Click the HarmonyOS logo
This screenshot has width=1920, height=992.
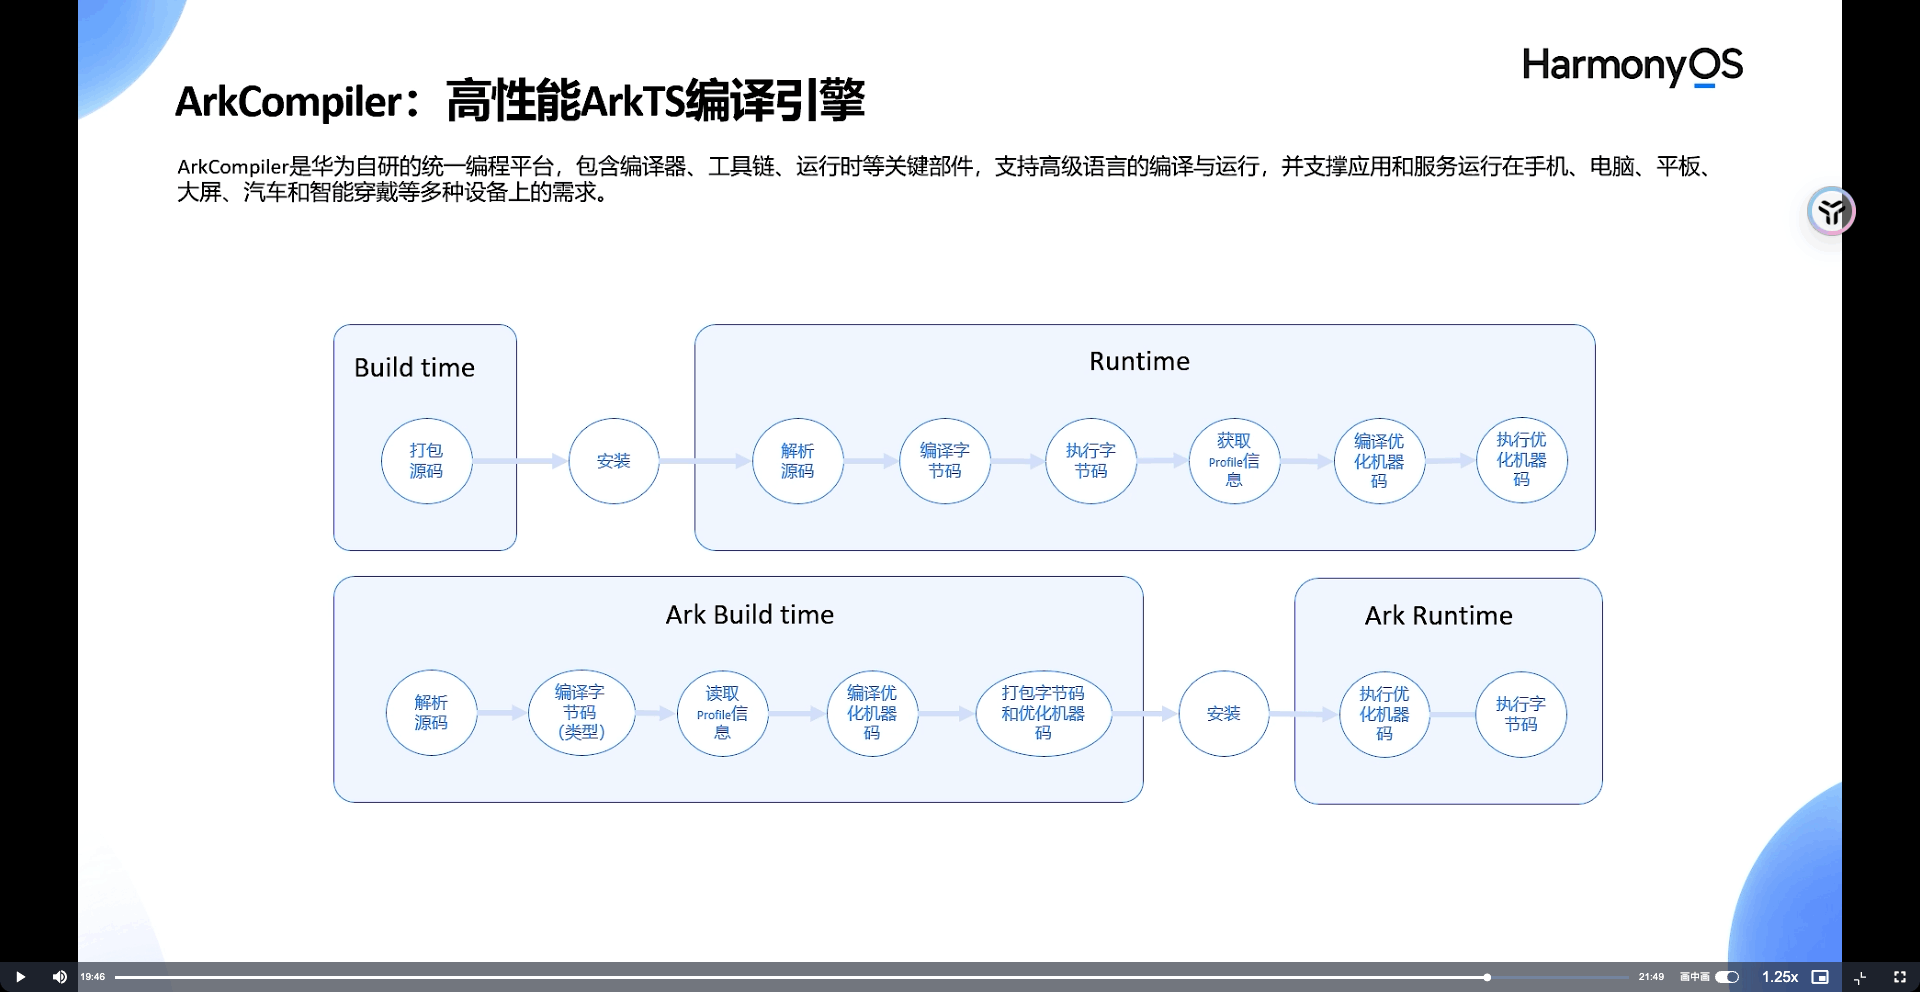[x=1632, y=66]
